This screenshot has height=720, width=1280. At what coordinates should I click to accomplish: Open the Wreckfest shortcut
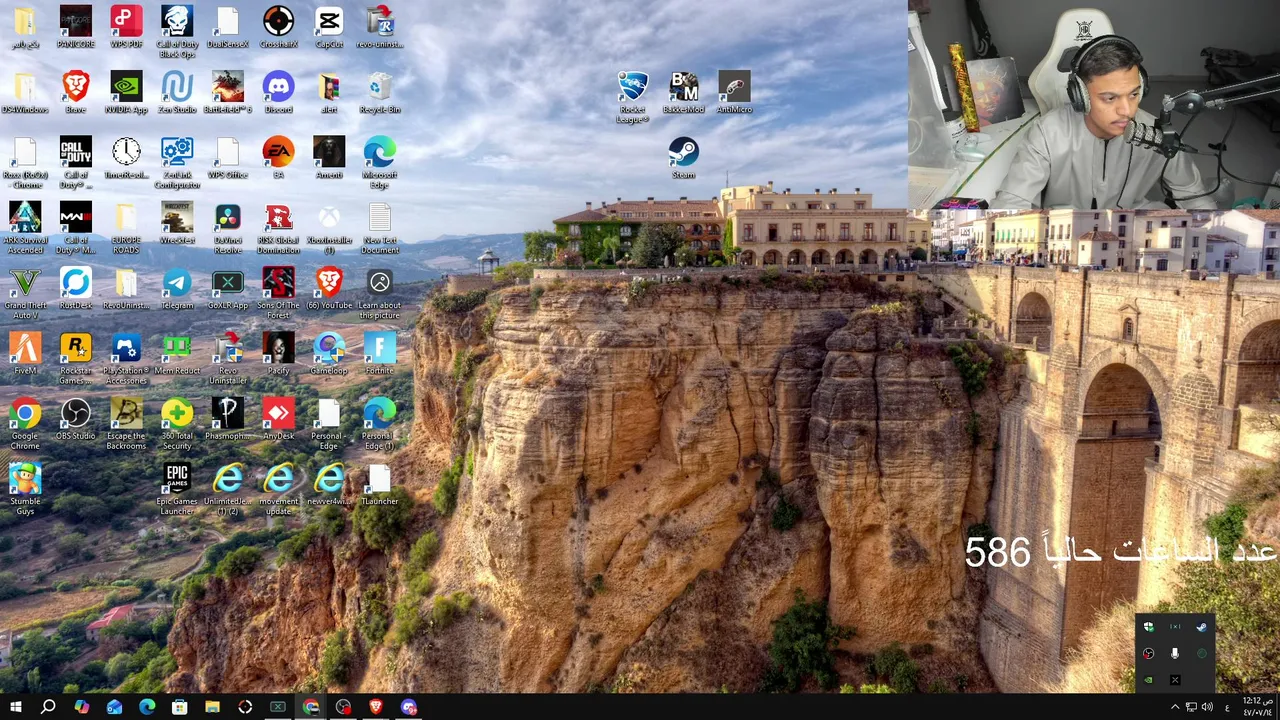click(x=177, y=222)
